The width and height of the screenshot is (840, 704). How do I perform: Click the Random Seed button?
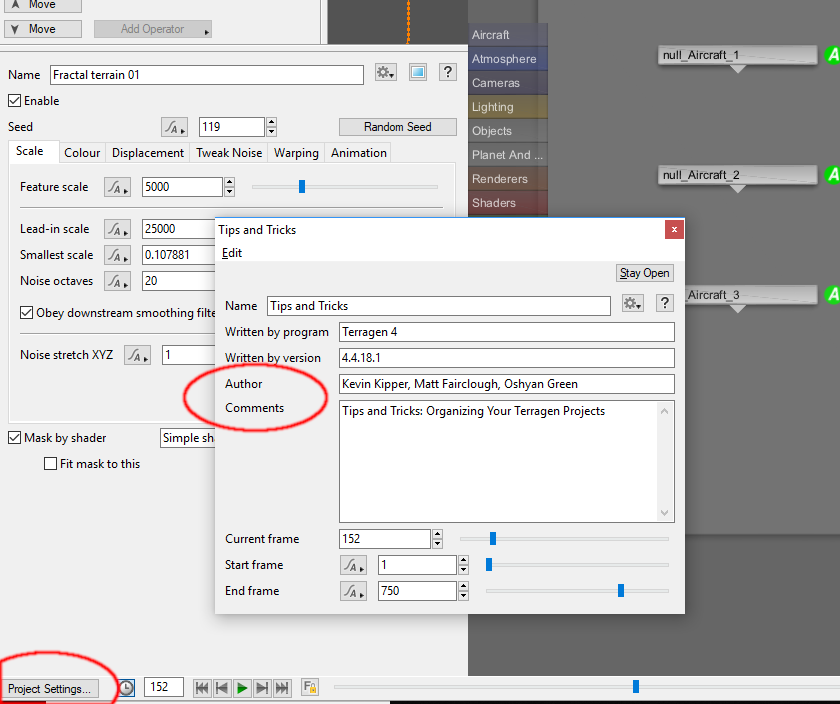pyautogui.click(x=398, y=127)
